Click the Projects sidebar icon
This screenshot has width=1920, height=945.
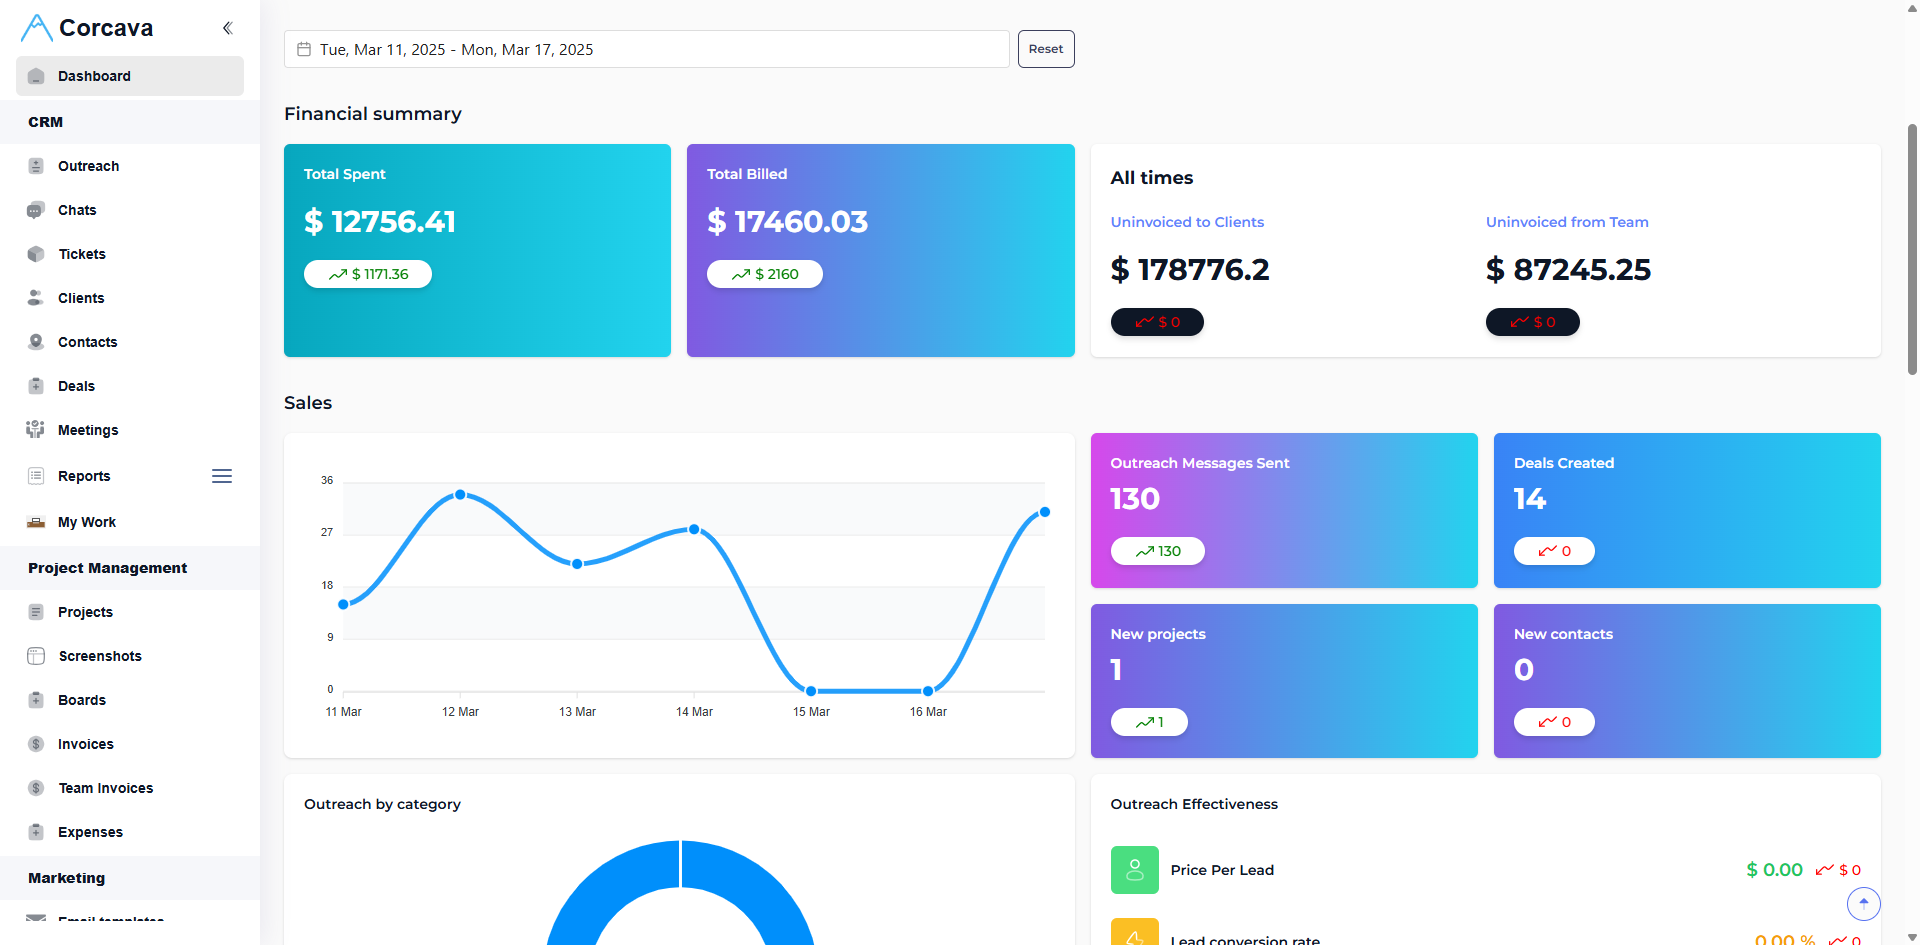(36, 612)
